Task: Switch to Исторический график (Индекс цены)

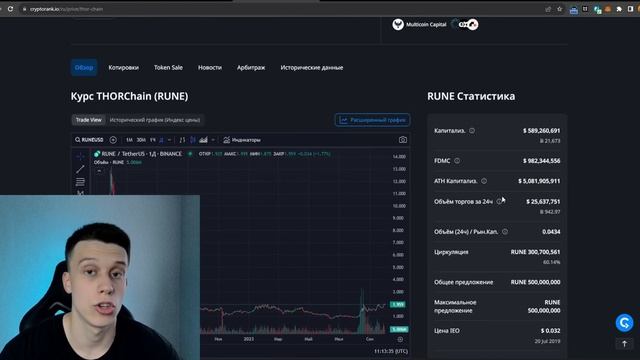Action: click(x=155, y=120)
